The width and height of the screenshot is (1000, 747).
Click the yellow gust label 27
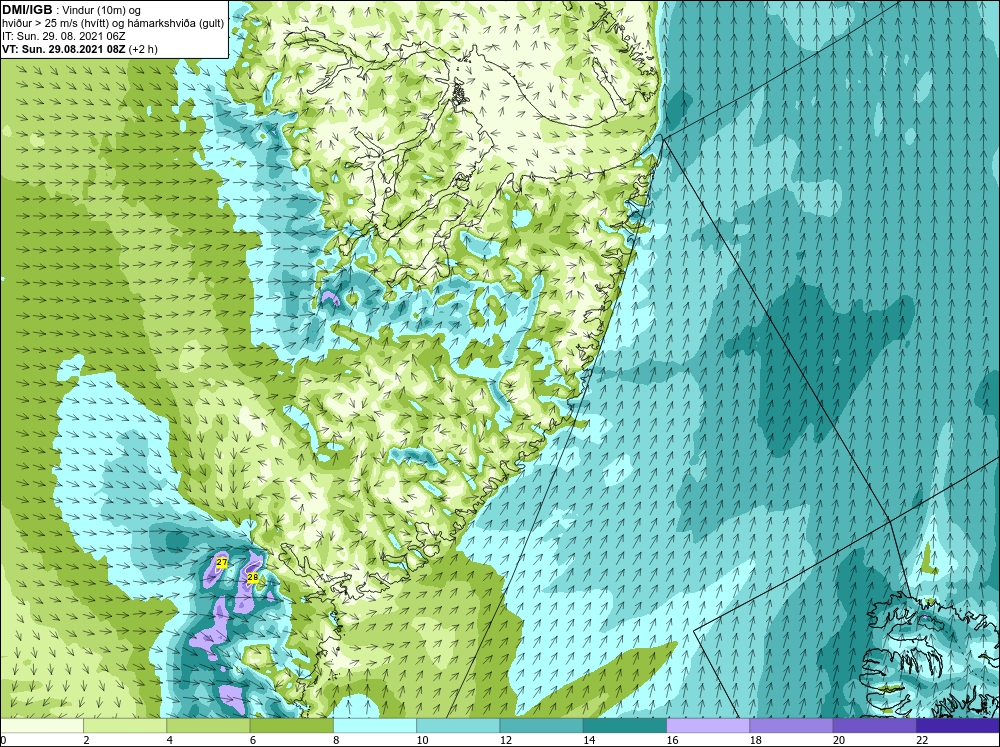click(x=221, y=562)
